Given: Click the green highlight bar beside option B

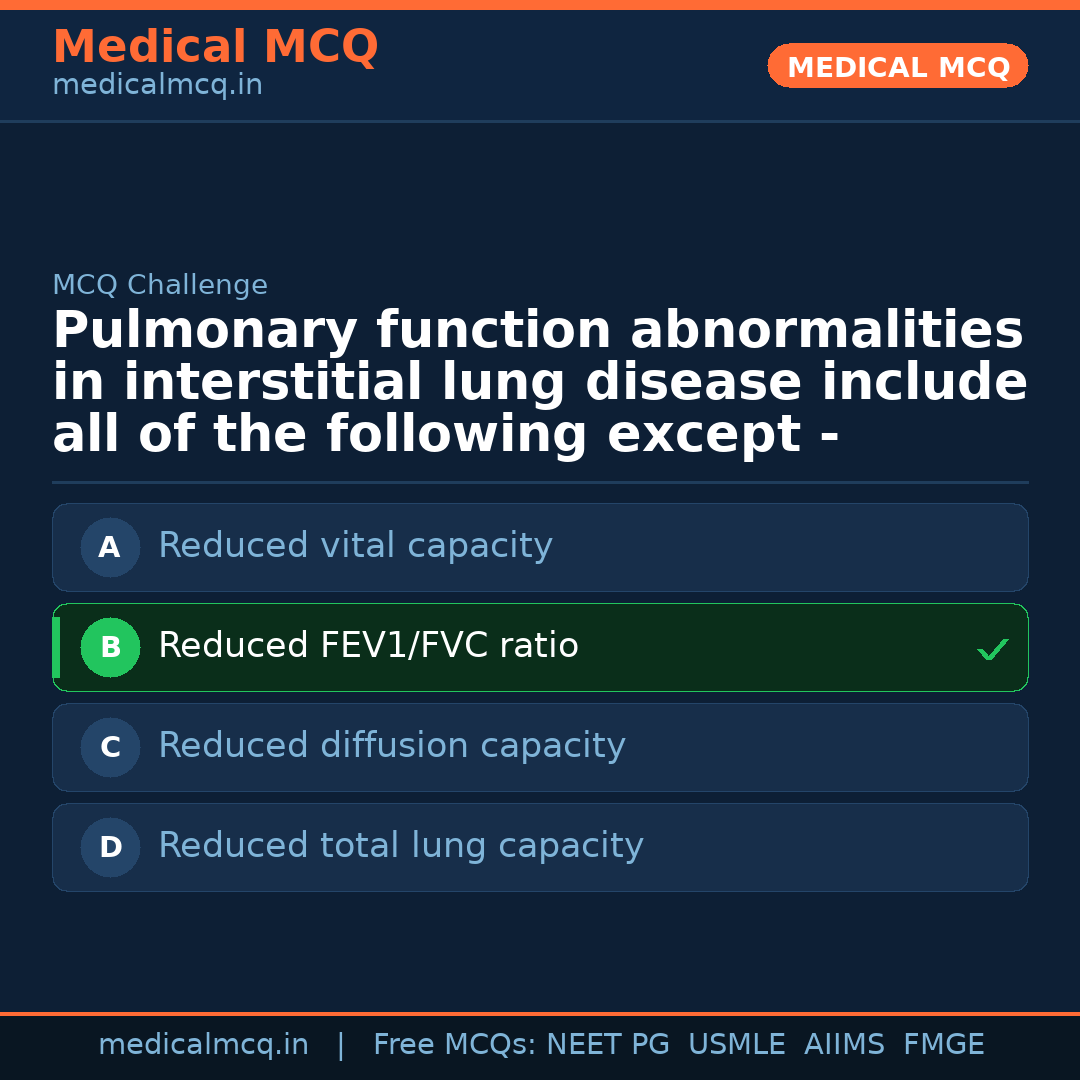Looking at the screenshot, I should 56,647.
